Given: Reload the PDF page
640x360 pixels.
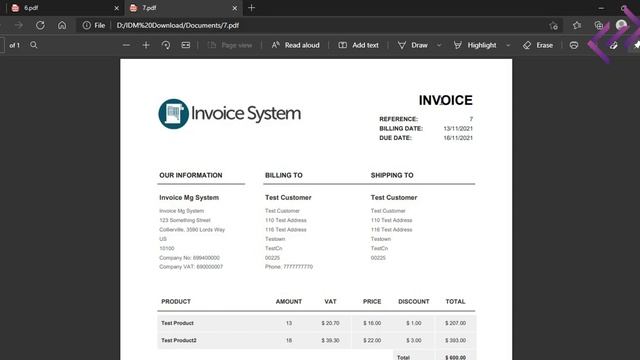Looking at the screenshot, I should click(40, 25).
